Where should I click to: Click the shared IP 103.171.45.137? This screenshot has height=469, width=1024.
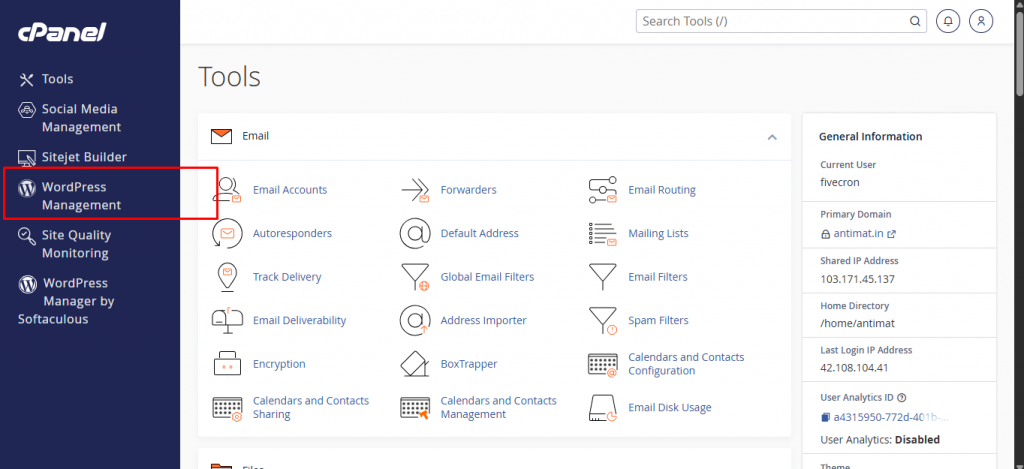(x=857, y=279)
